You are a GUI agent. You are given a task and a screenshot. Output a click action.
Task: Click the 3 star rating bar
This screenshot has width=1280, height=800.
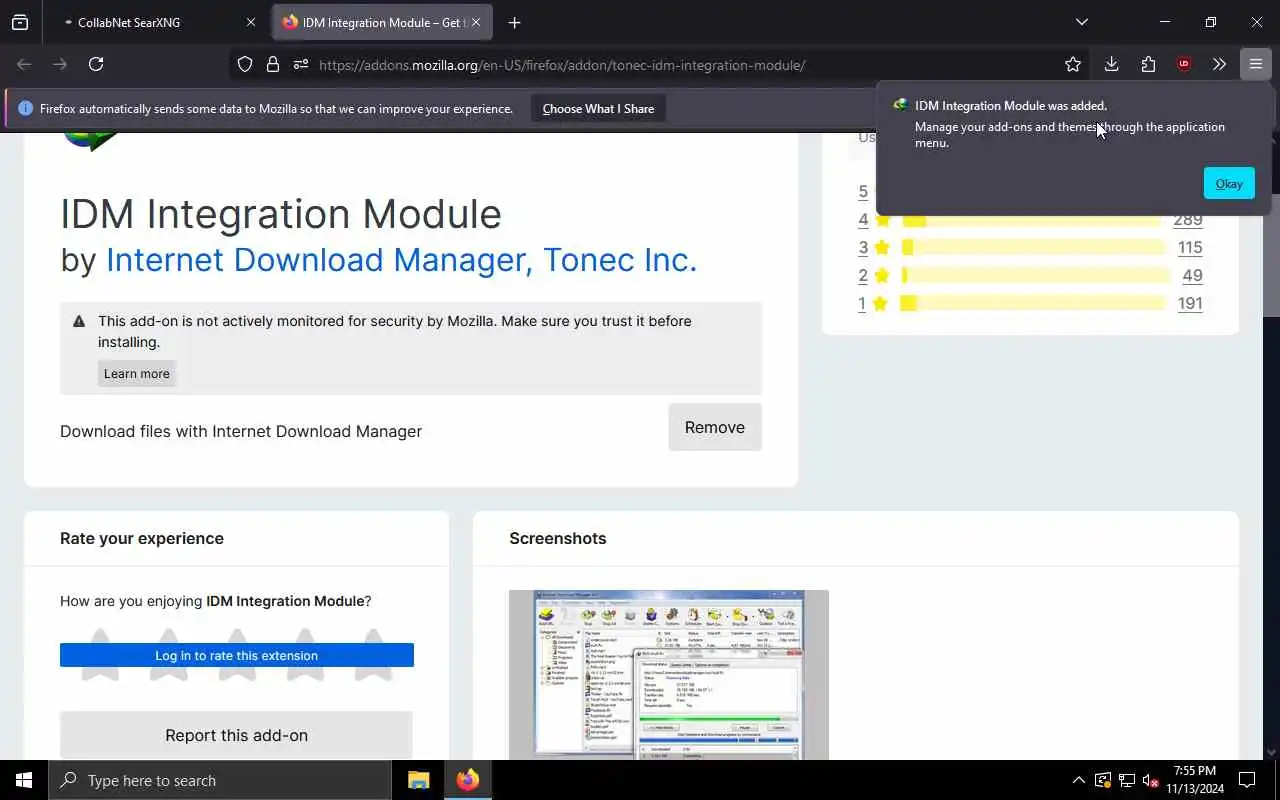pyautogui.click(x=1033, y=247)
